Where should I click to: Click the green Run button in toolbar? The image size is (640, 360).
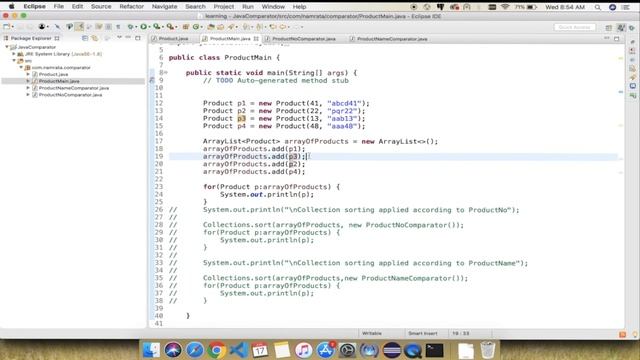144,27
